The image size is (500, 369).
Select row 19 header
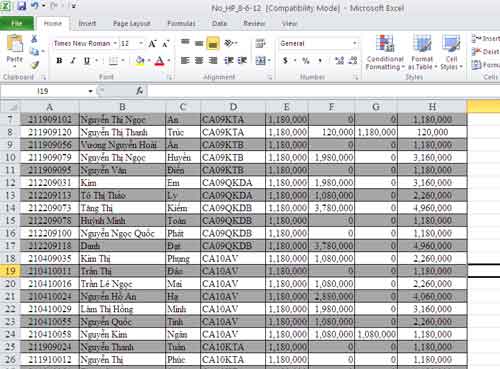coord(10,271)
